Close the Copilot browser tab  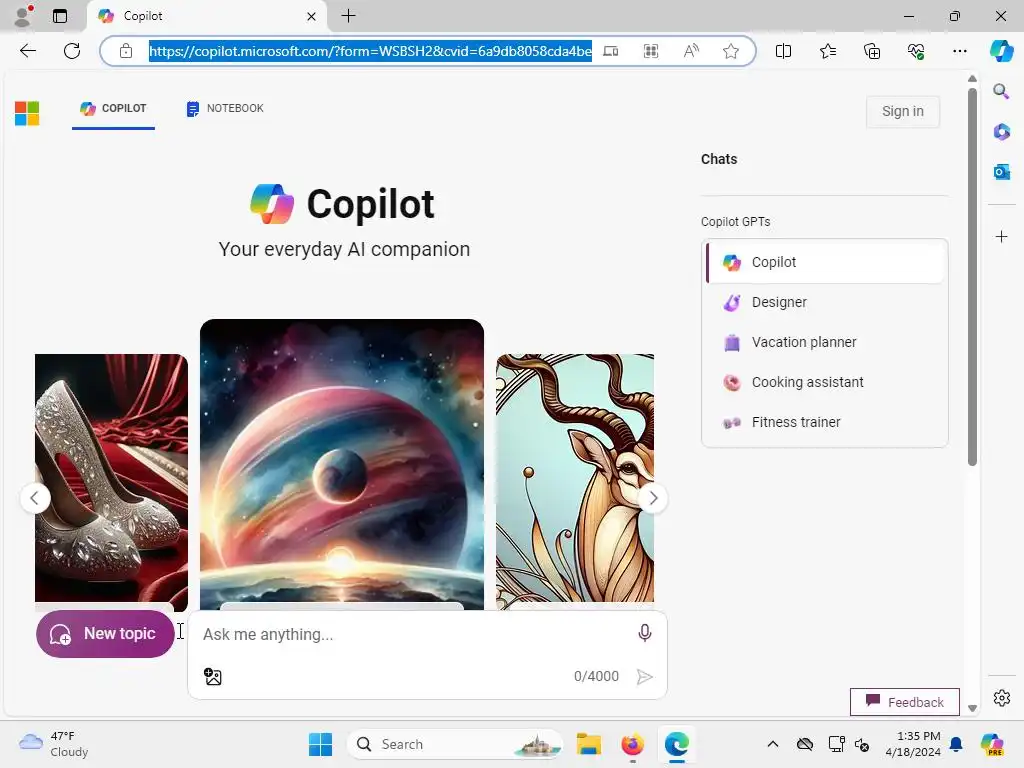(x=312, y=16)
